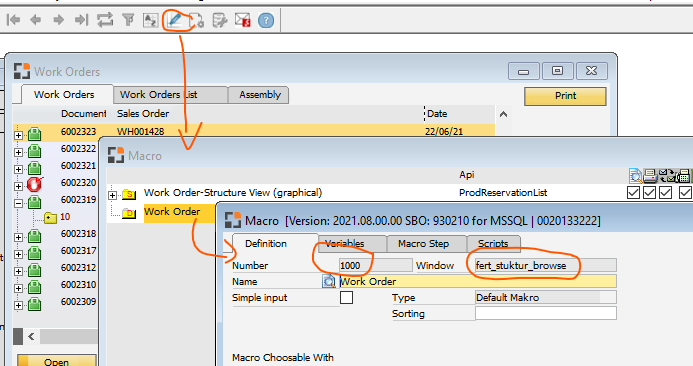Collapse work order 6002319 tree node
693x366 pixels.
19,203
